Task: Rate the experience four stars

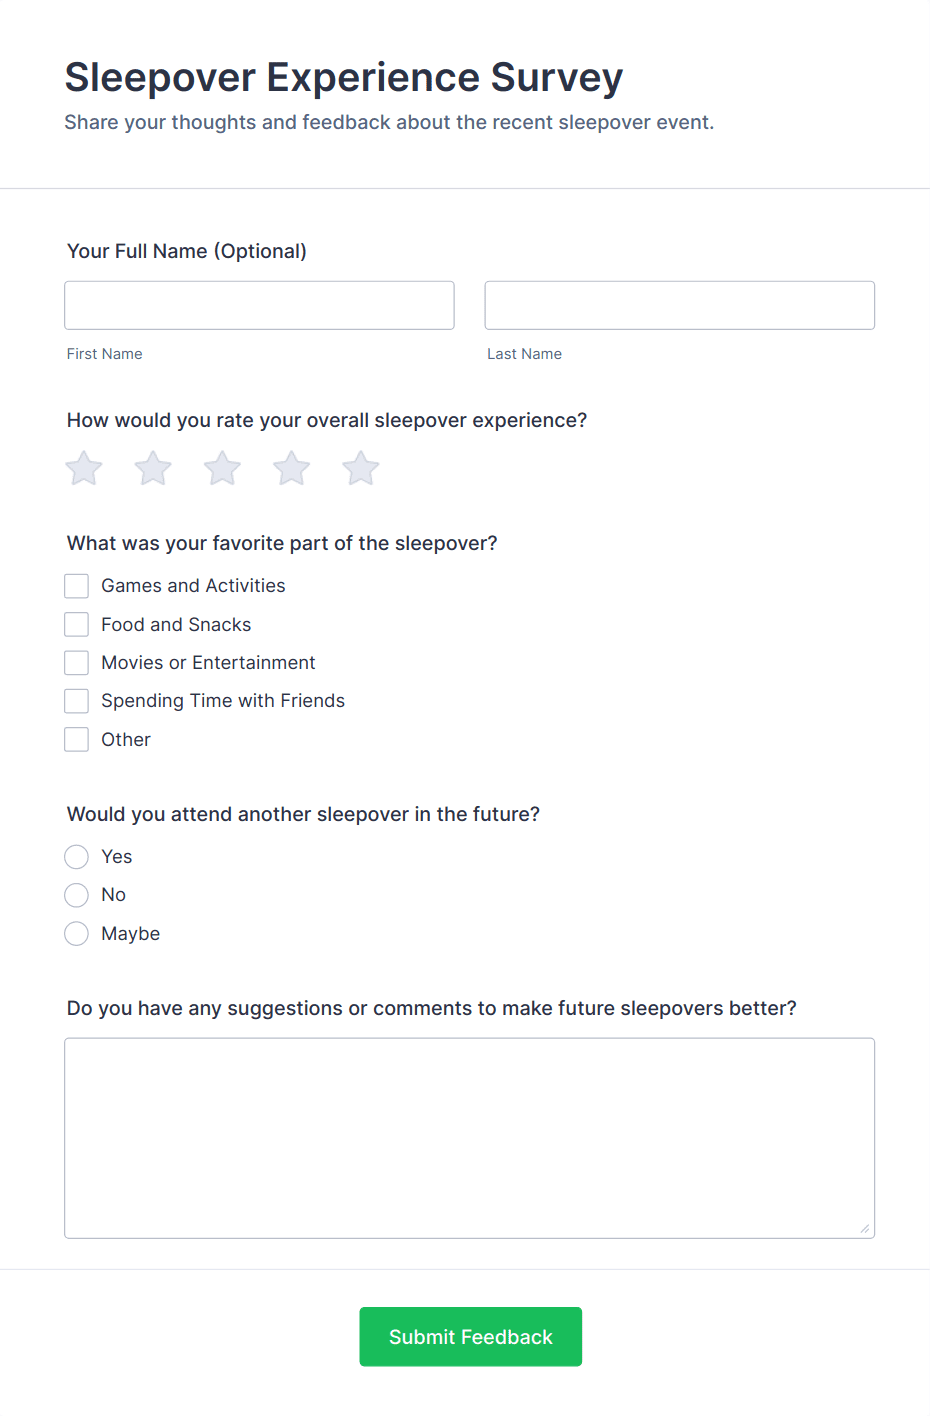Action: pos(290,467)
